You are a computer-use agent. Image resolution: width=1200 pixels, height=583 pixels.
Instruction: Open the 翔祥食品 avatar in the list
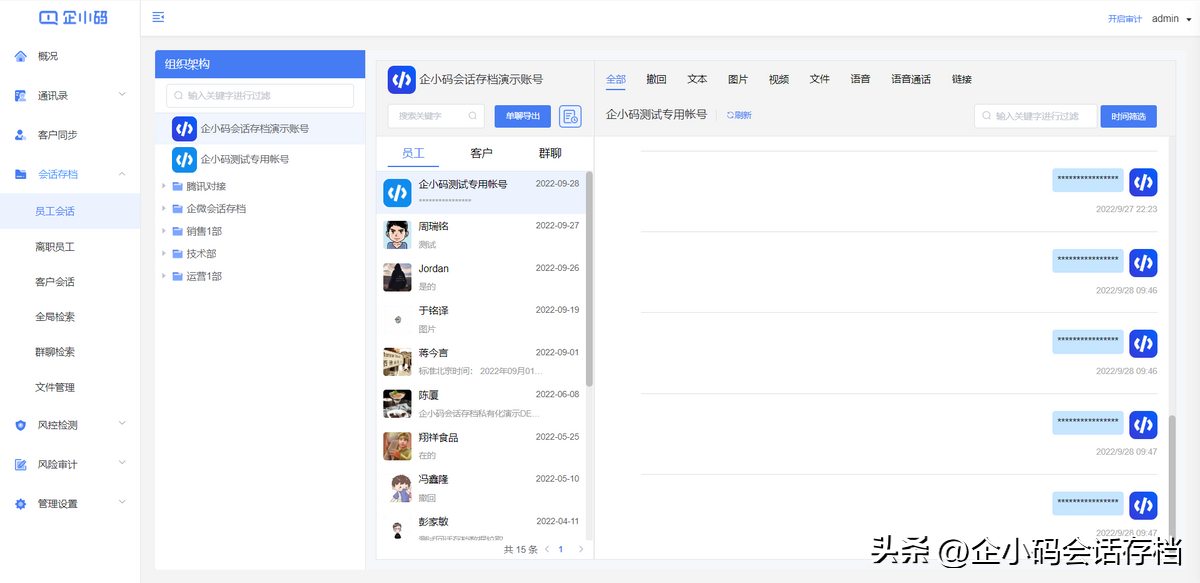coord(397,446)
